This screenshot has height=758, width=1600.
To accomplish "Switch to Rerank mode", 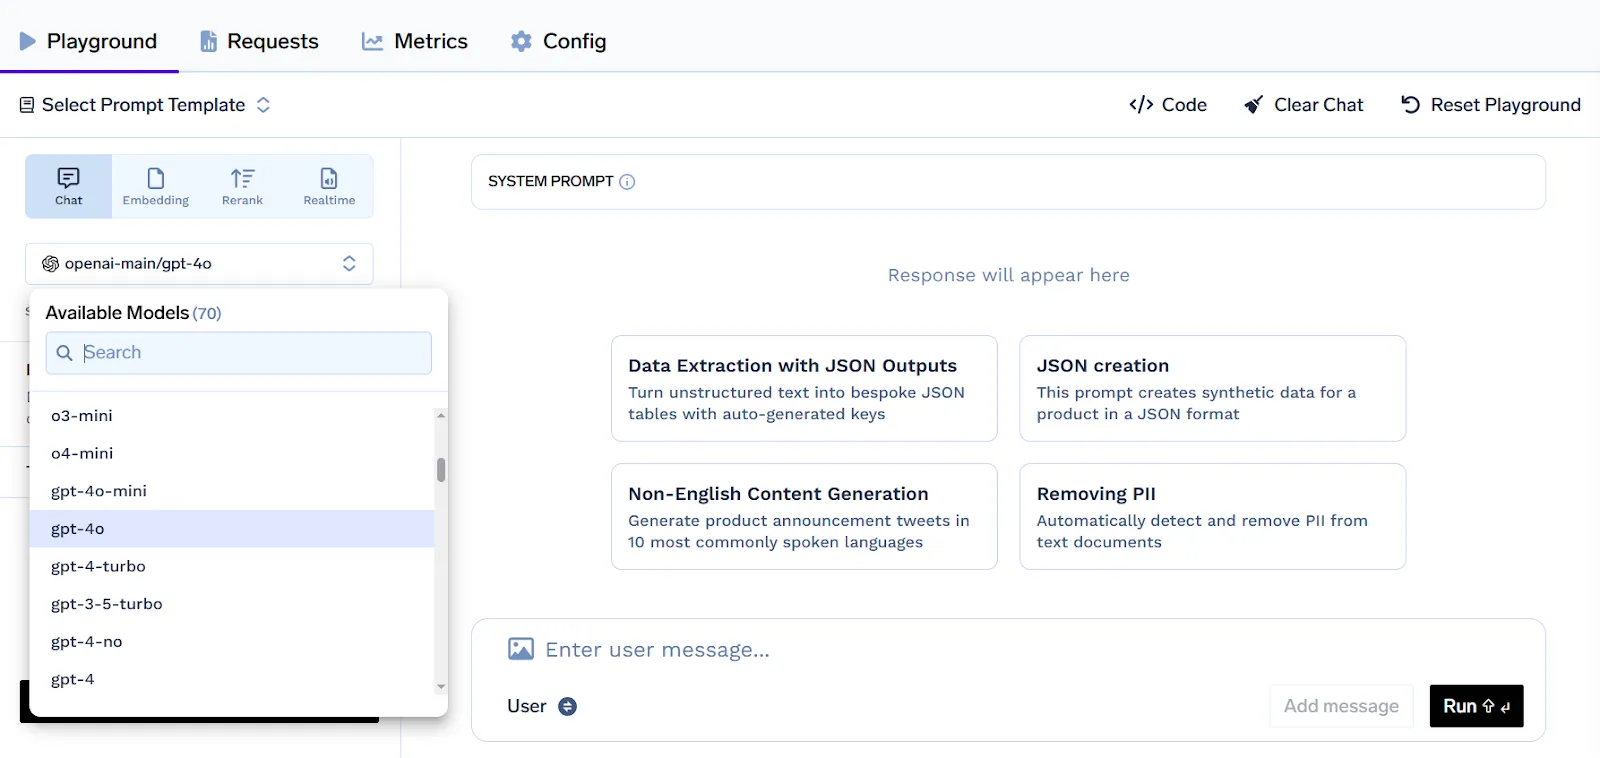I will click(x=242, y=186).
